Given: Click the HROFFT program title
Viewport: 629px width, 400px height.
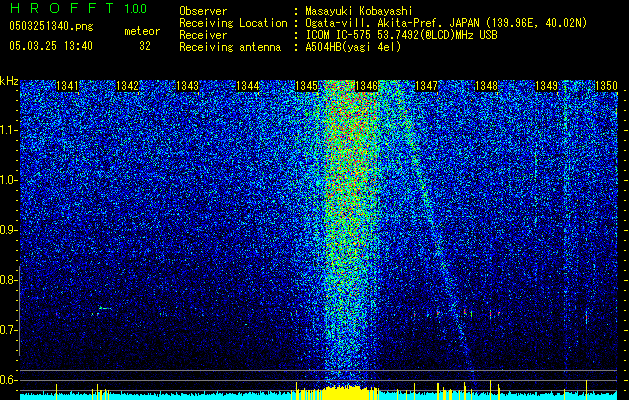Looking at the screenshot, I should coord(62,9).
